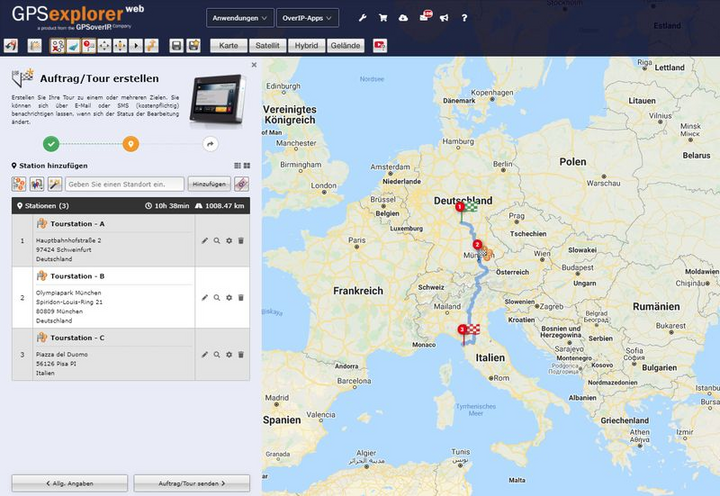Image resolution: width=720 pixels, height=496 pixels.
Task: Click the Allg. Angaben back button
Action: [x=70, y=483]
